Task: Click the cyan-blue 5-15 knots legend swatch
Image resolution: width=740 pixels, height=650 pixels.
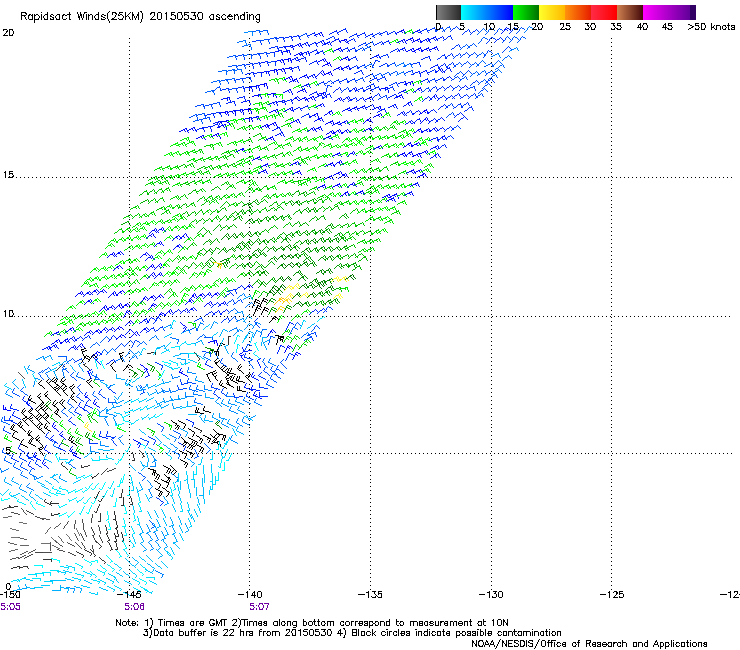Action: 487,12
